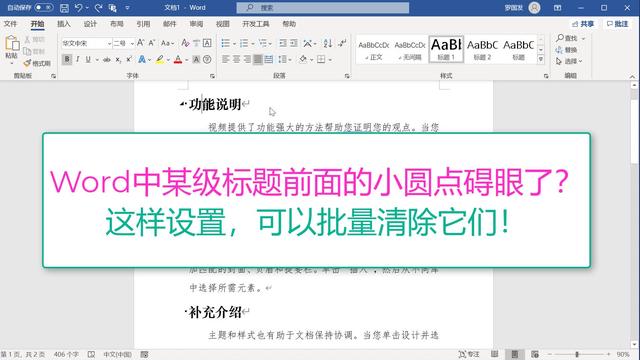Screen dimensions: 640x360
Task: Toggle italic formatting
Action: click(x=78, y=60)
